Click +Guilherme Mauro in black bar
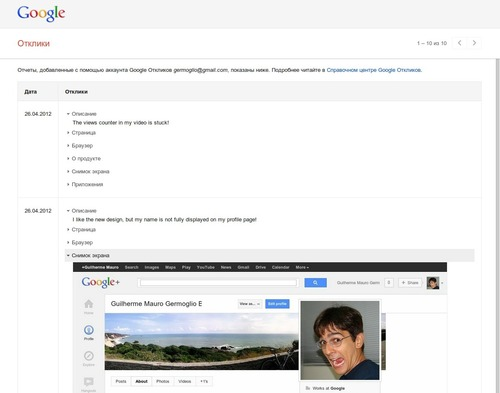This screenshot has height=393, width=500. click(100, 267)
